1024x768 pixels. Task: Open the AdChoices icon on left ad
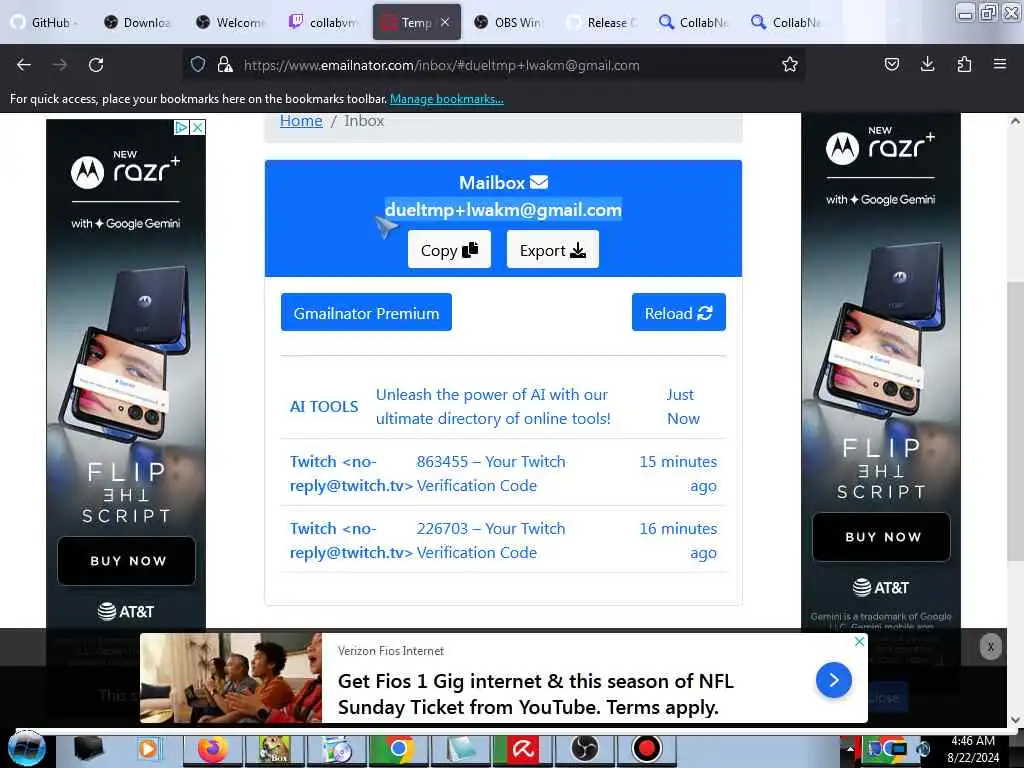coord(182,127)
